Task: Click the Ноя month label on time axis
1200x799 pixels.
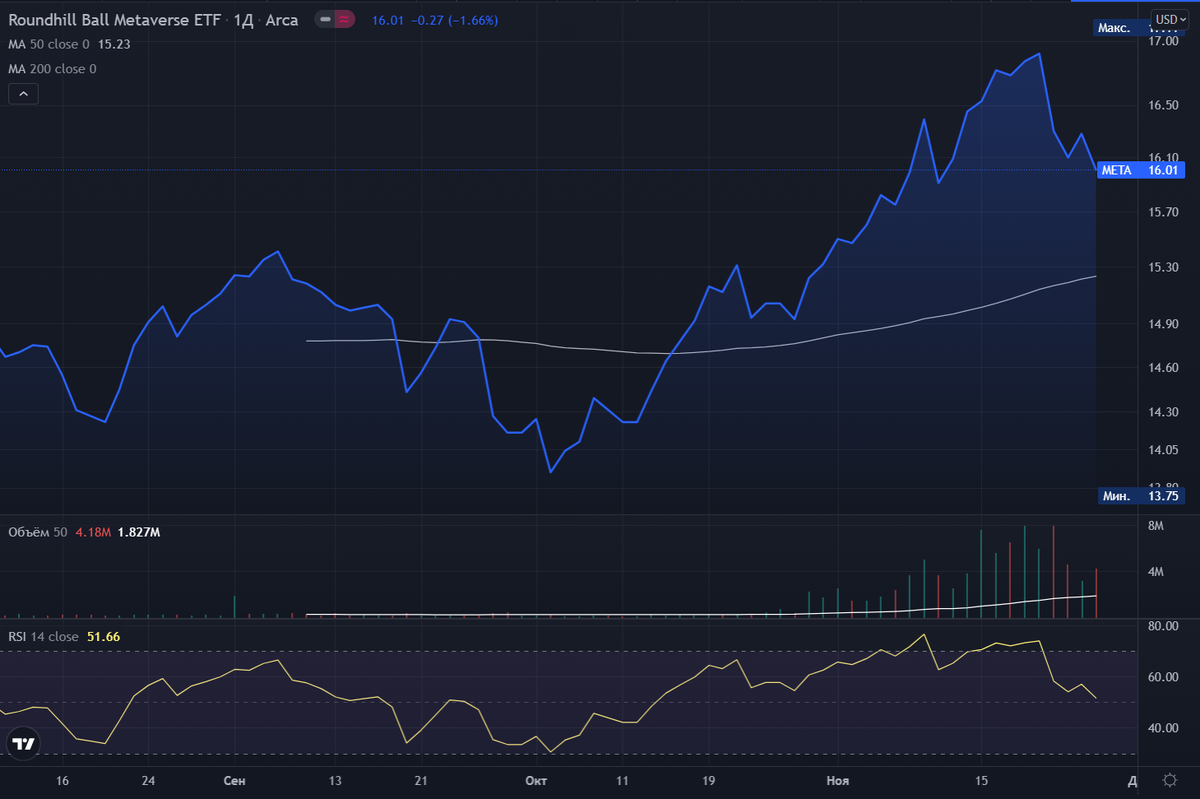Action: (837, 780)
